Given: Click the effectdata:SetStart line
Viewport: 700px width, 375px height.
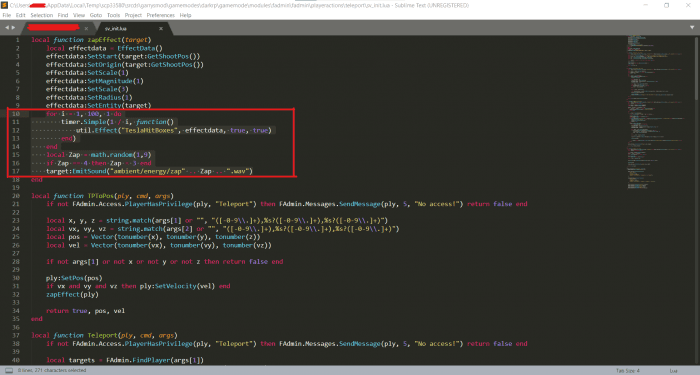Looking at the screenshot, I should [x=123, y=56].
